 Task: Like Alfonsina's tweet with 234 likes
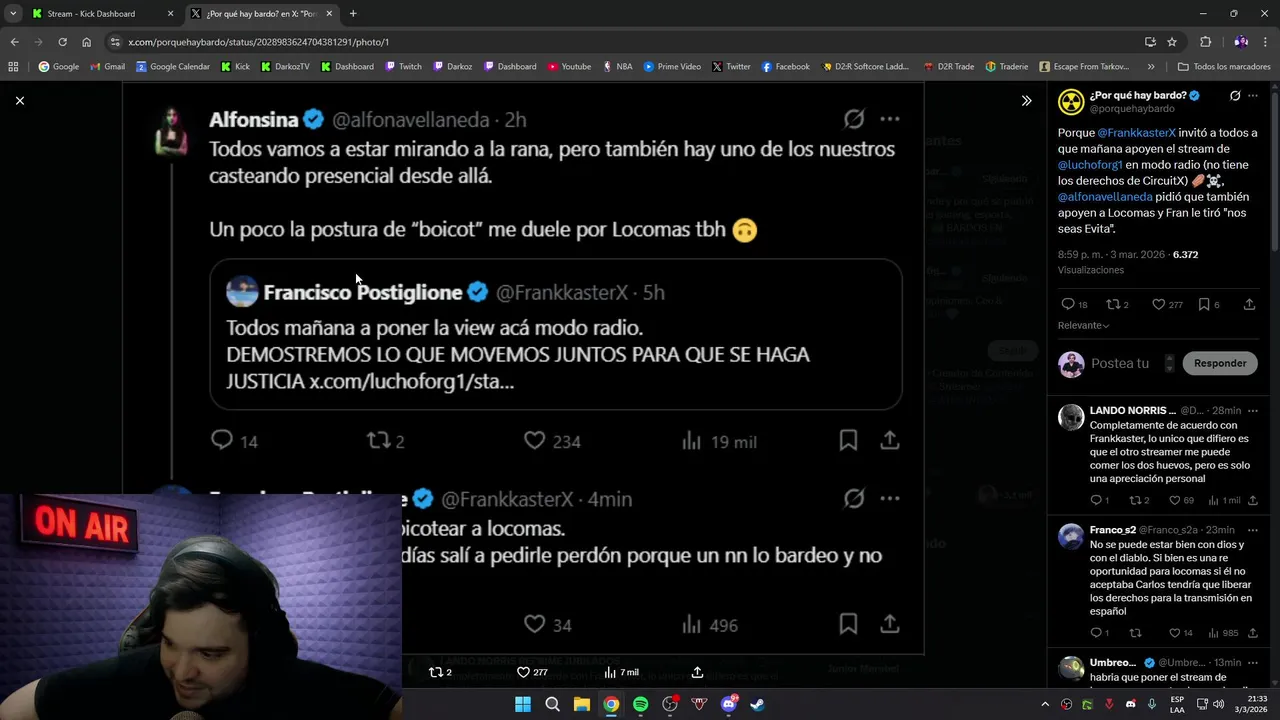click(x=552, y=441)
